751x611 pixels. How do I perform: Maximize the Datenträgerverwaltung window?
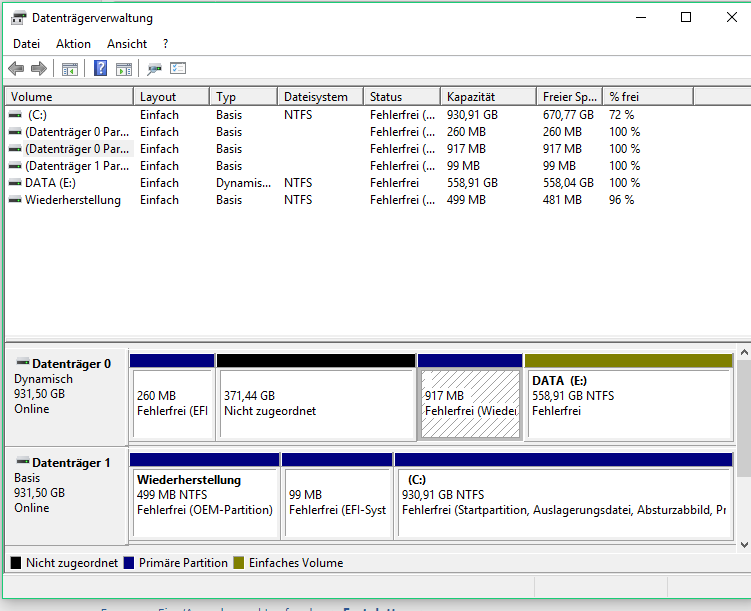[x=686, y=18]
